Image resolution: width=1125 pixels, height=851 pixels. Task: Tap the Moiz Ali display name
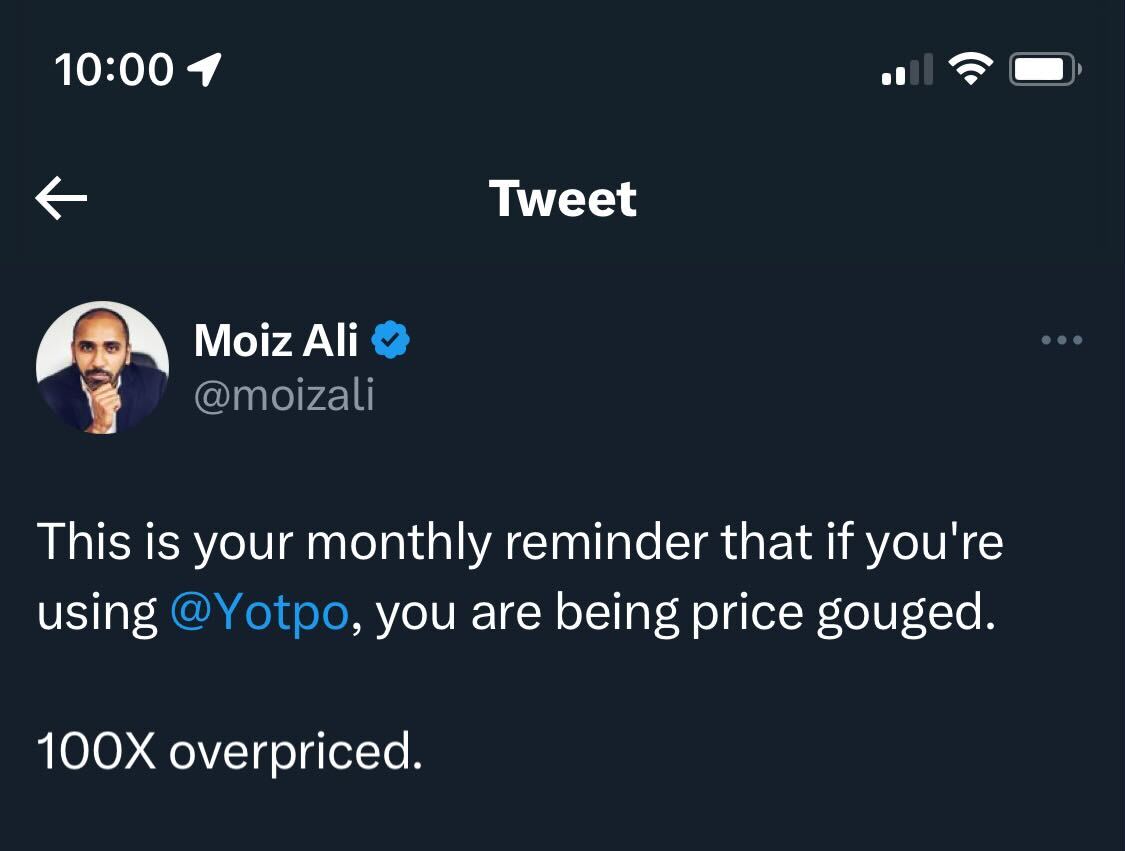(x=275, y=341)
